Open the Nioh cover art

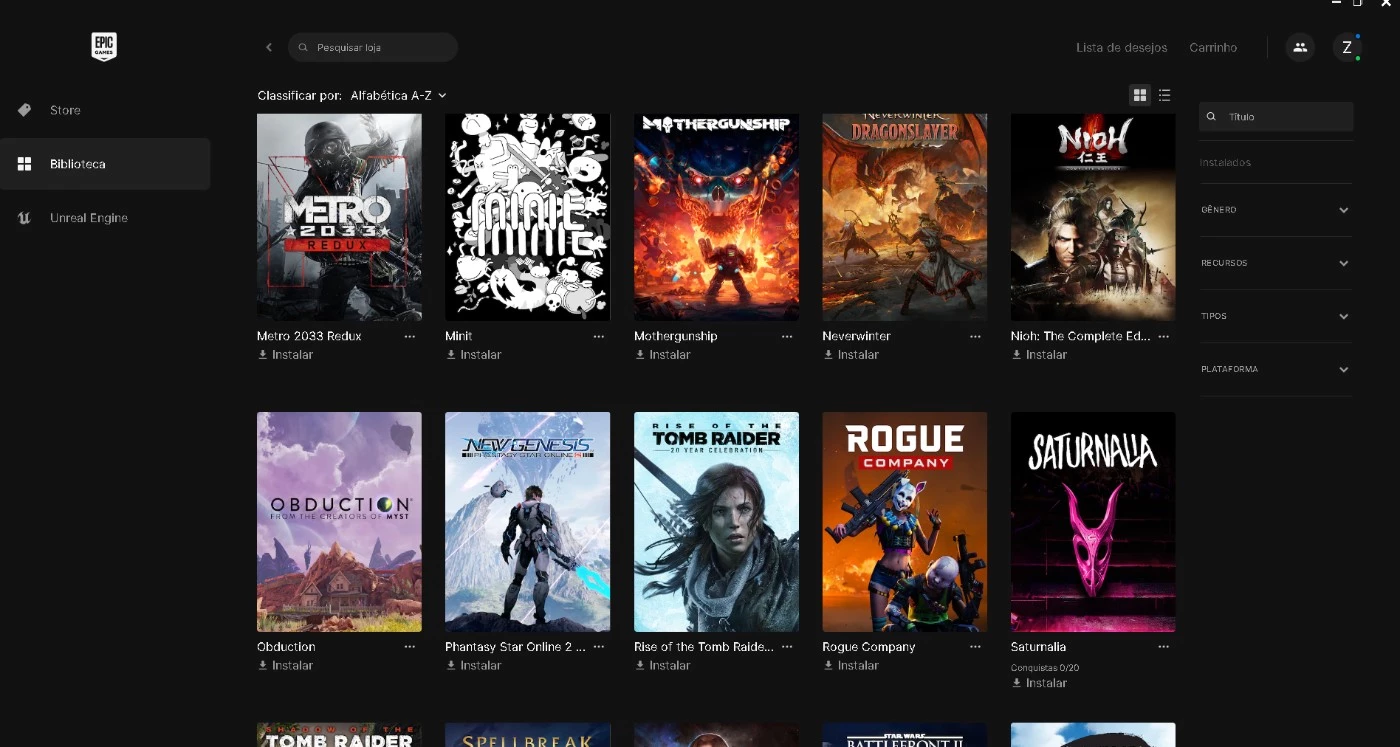point(1093,217)
